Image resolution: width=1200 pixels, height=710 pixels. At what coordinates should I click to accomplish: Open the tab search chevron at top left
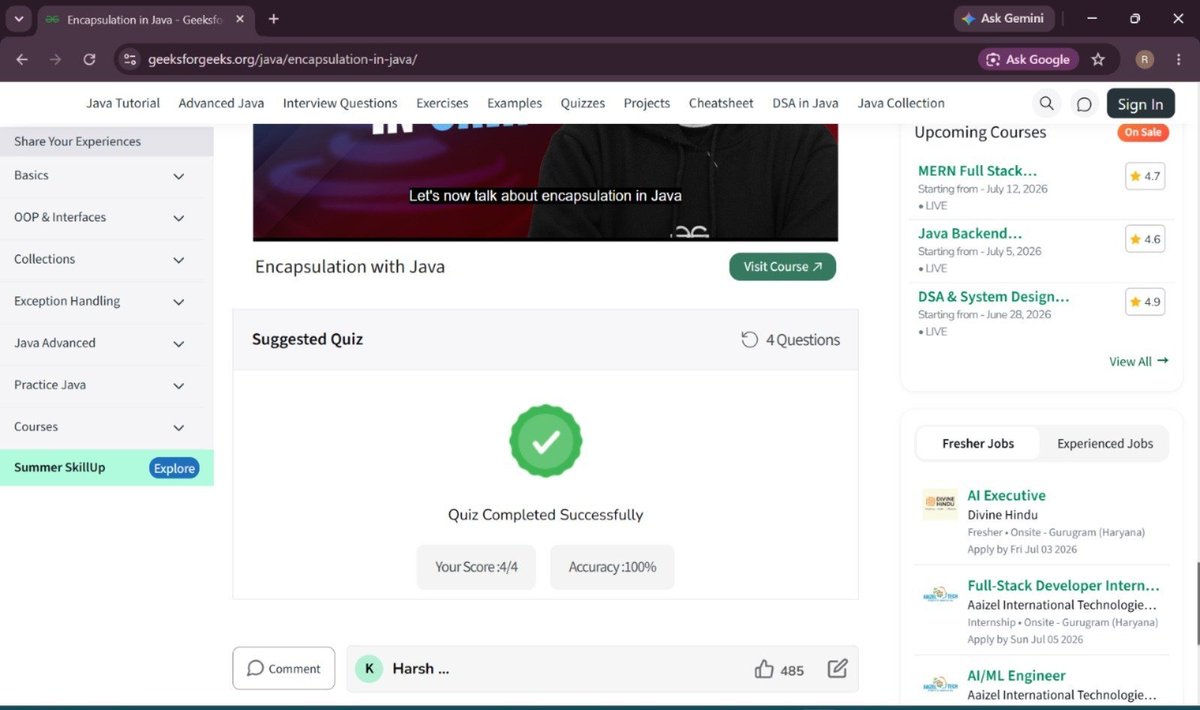(x=17, y=18)
